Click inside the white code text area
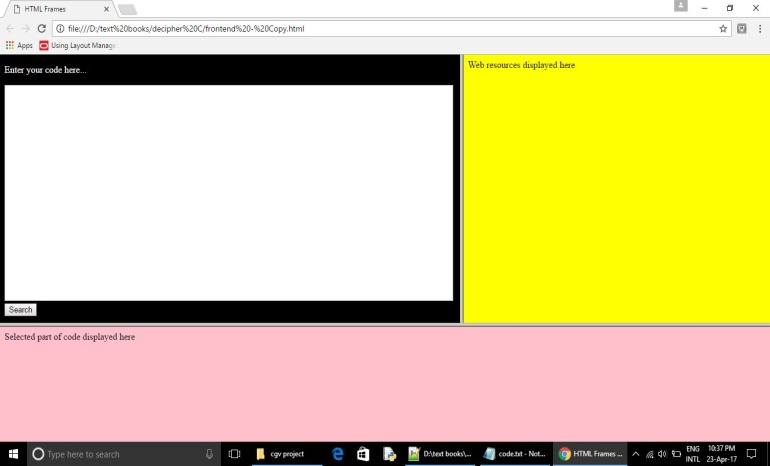770x466 pixels. coord(228,192)
